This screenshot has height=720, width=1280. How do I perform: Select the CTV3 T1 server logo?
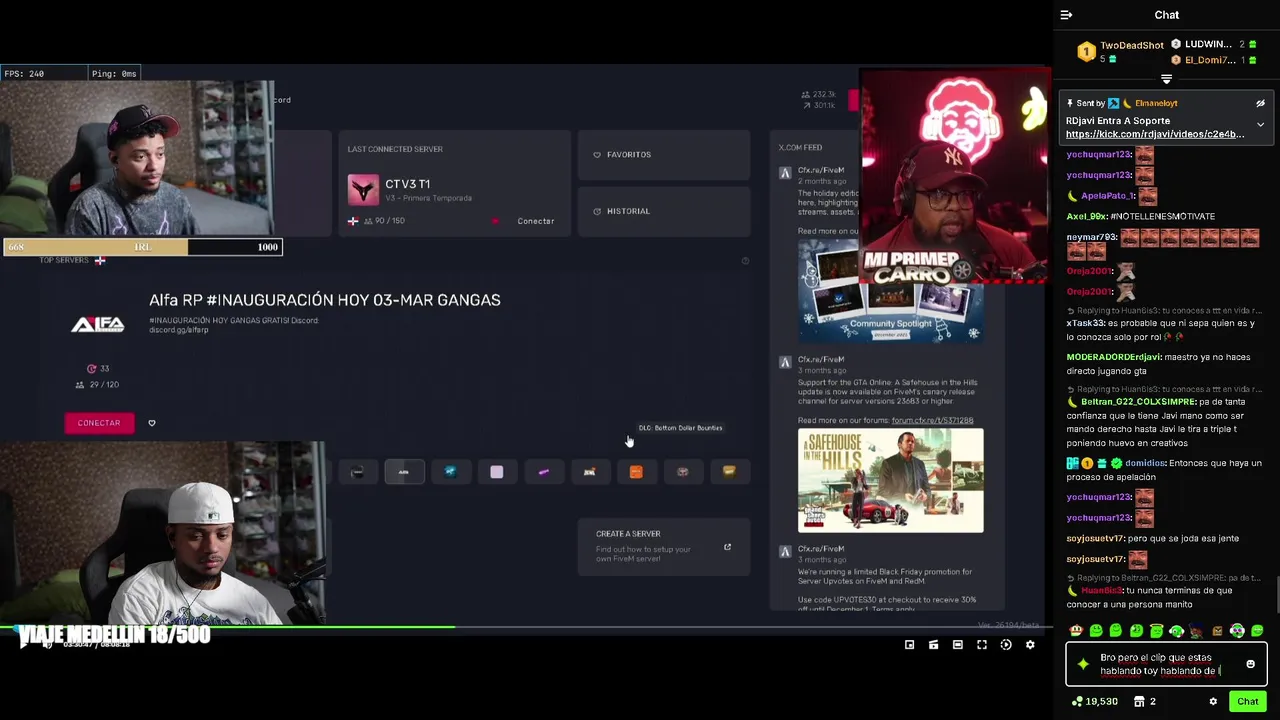coord(363,190)
